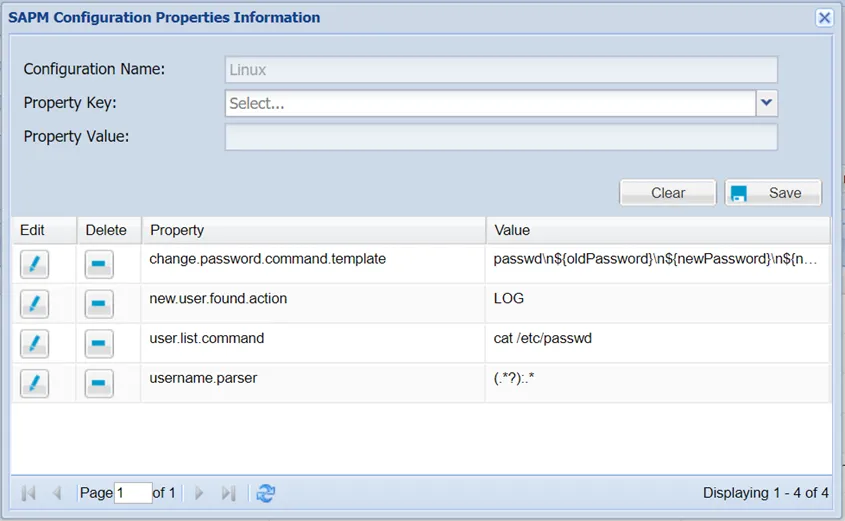Viewport: 845px width, 521px height.
Task: Click the LOG value cell
Action: pos(657,304)
